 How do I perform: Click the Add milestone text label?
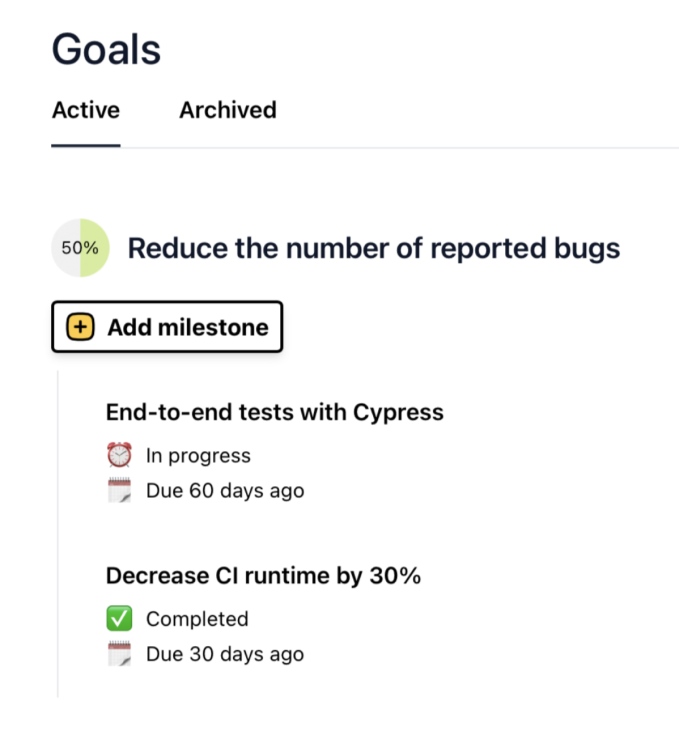(x=188, y=327)
